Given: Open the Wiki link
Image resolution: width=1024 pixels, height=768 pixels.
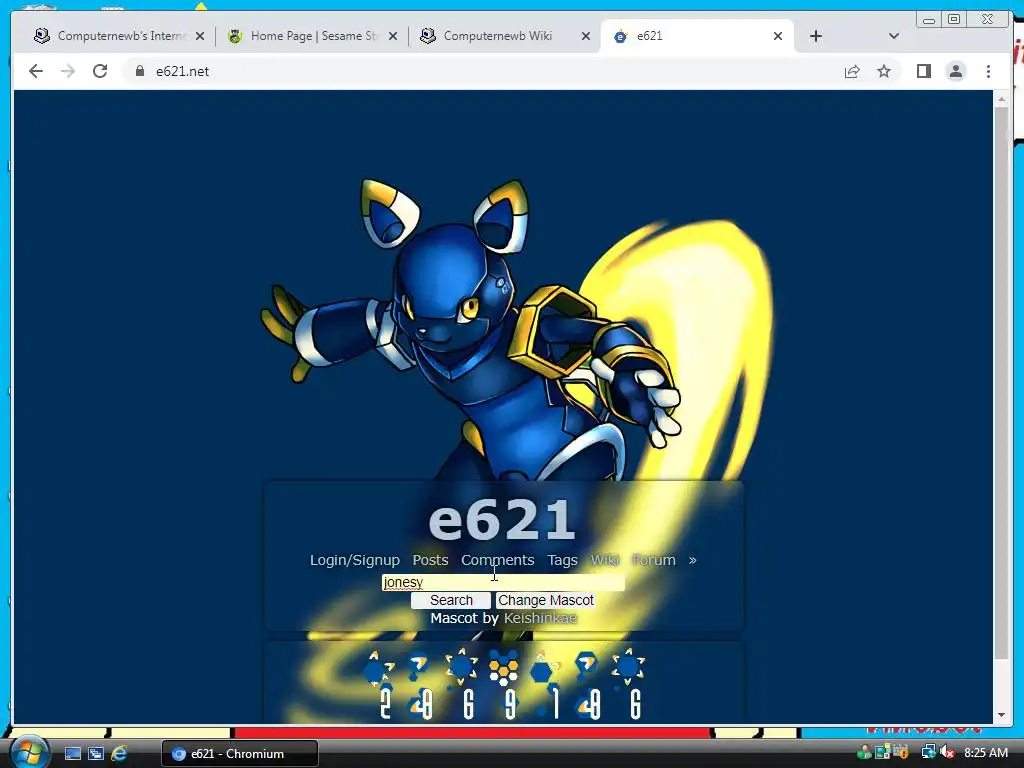Looking at the screenshot, I should 605,560.
